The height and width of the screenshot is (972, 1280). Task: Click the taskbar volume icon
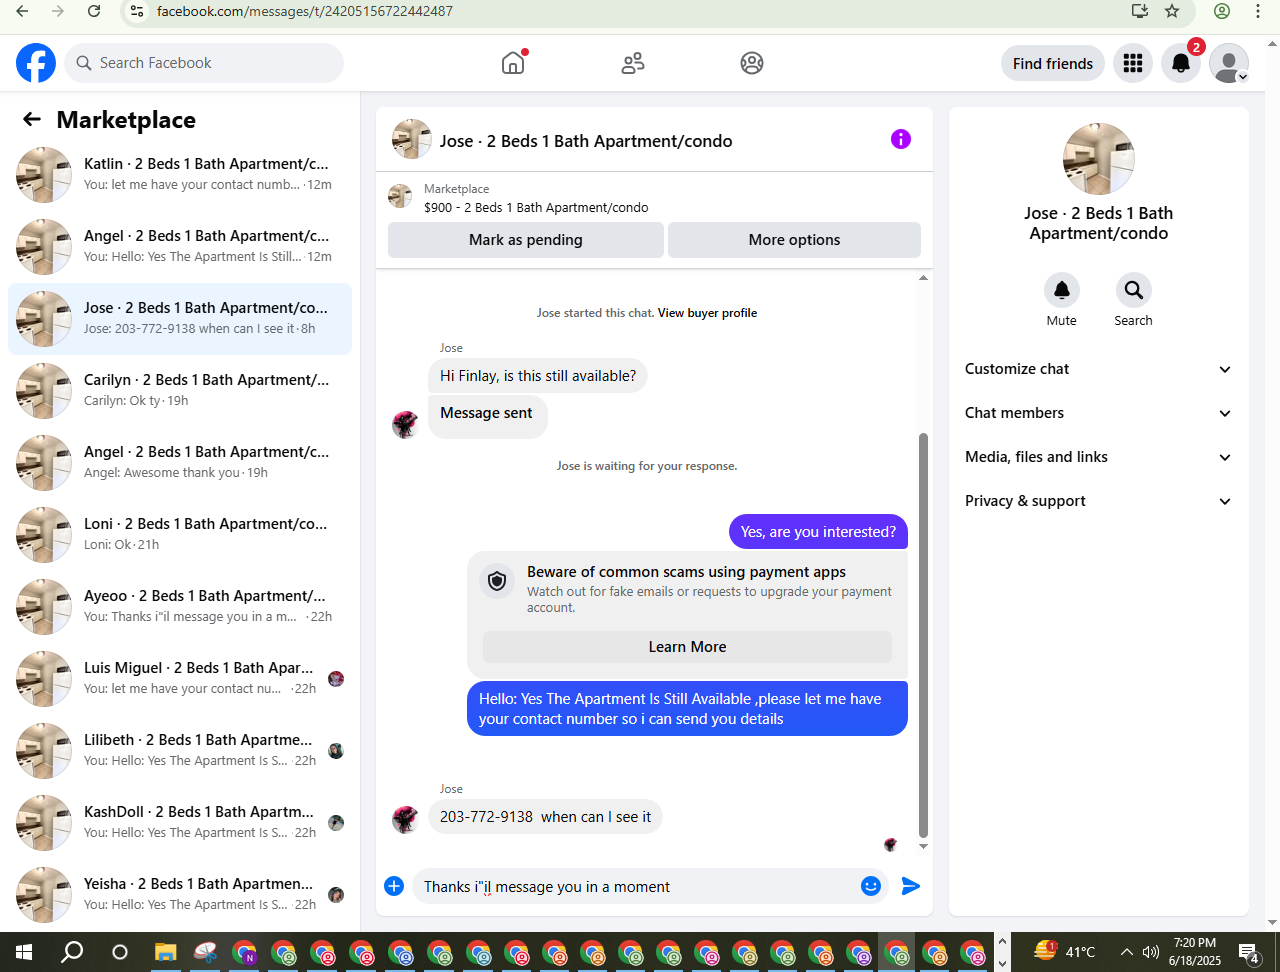pyautogui.click(x=1151, y=952)
